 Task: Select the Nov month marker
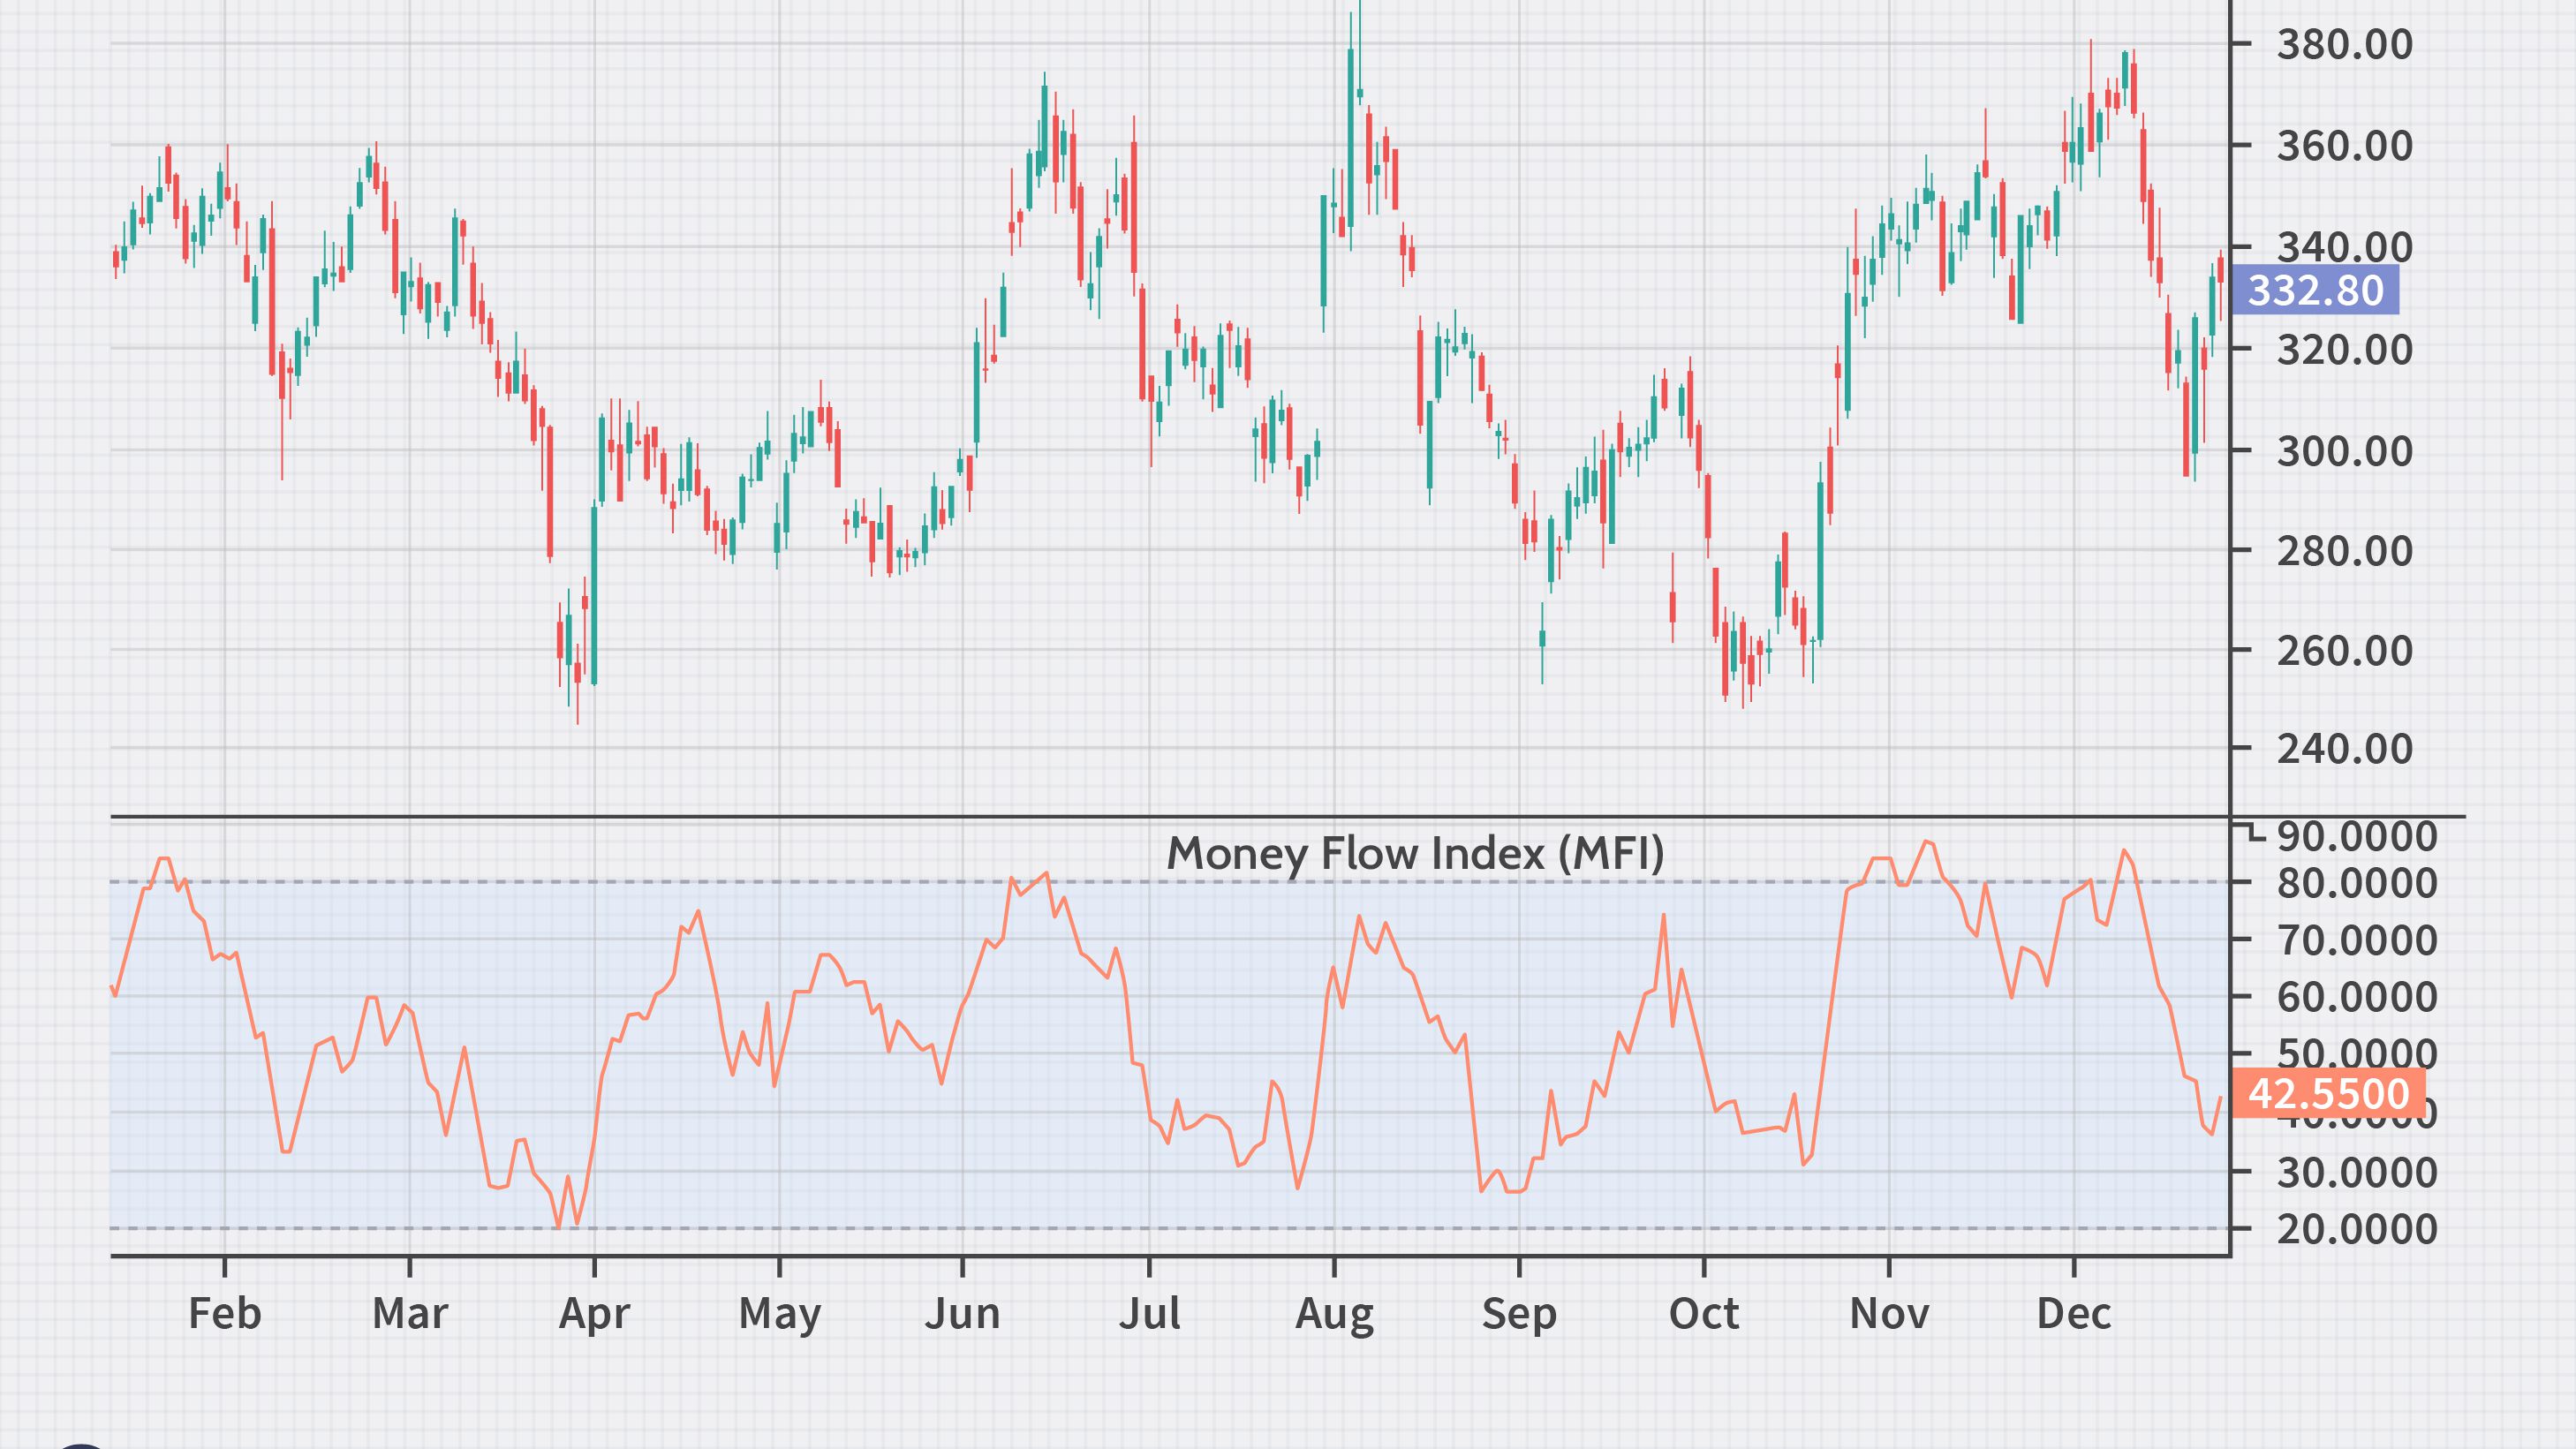click(x=1889, y=1313)
